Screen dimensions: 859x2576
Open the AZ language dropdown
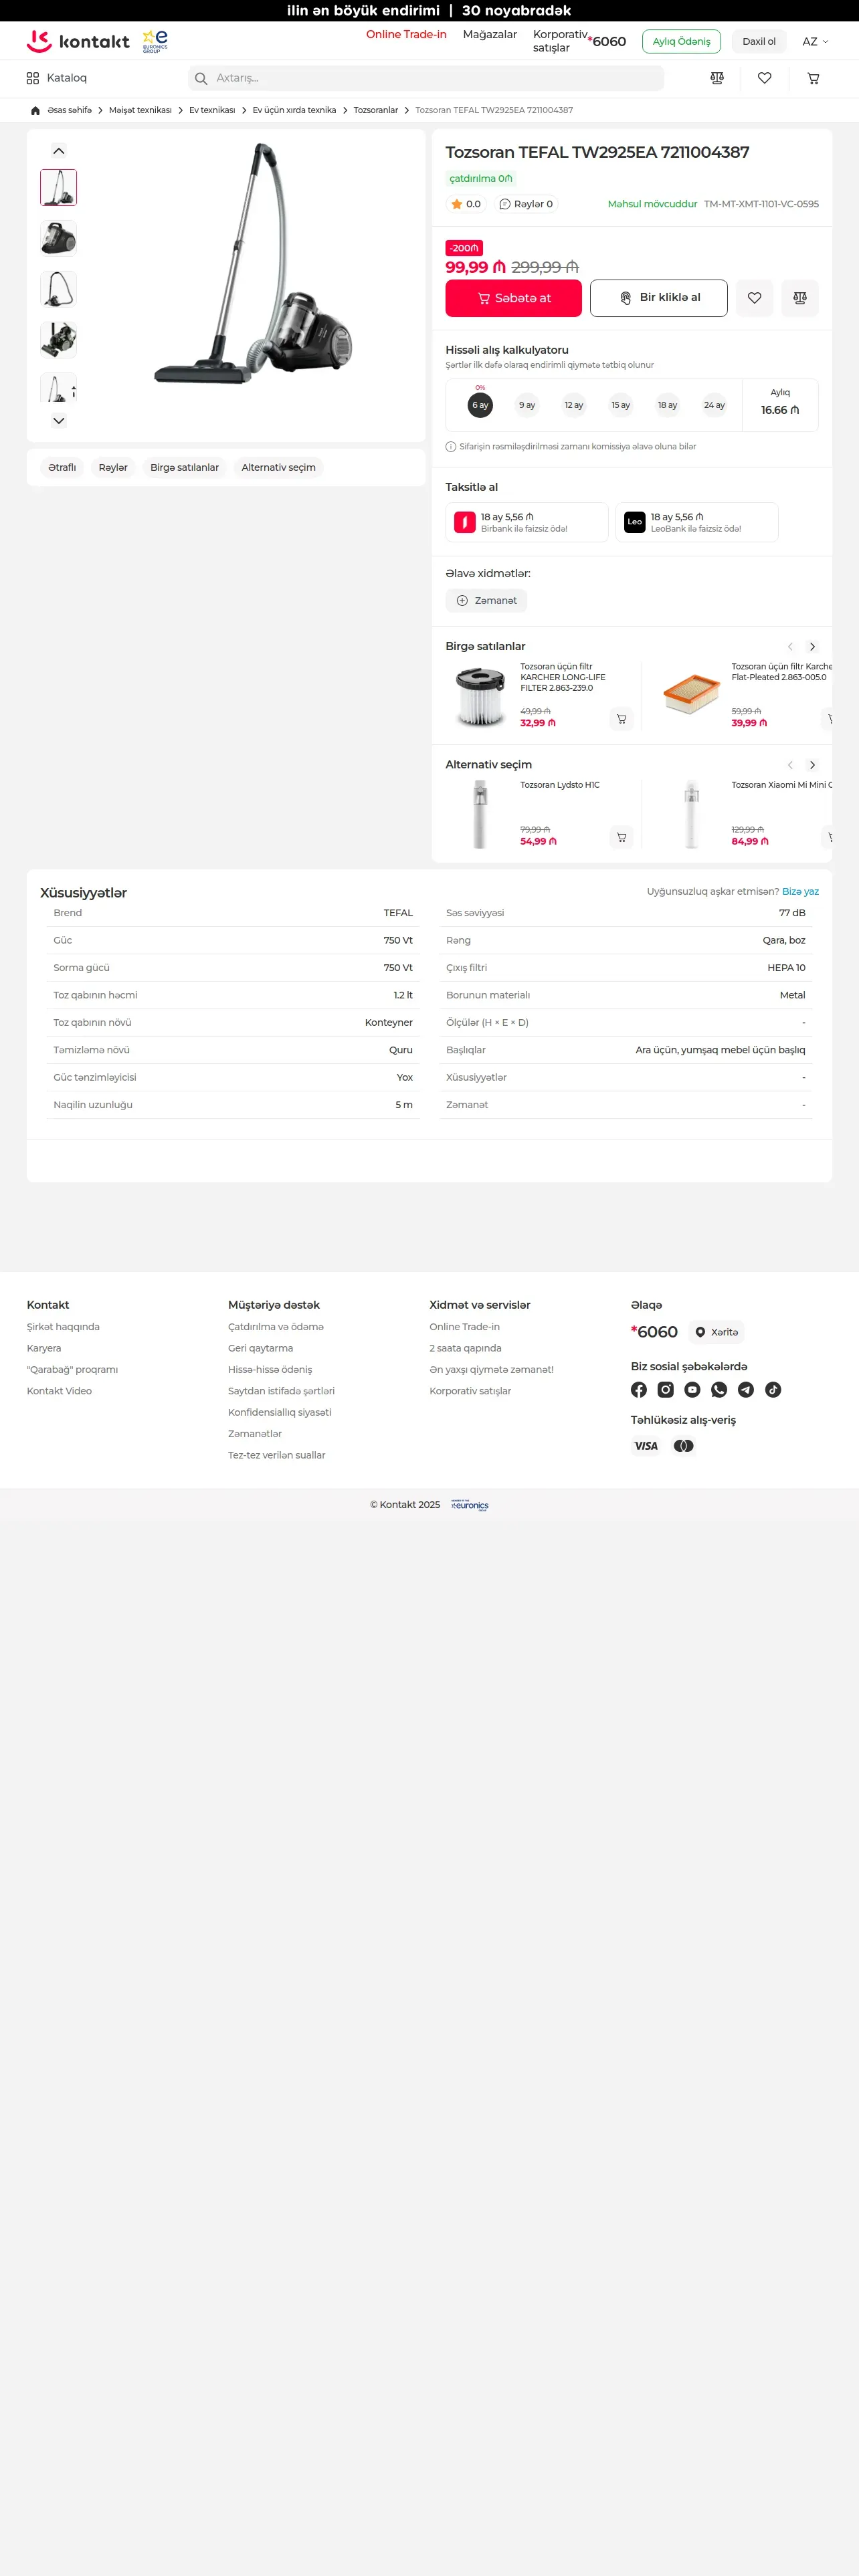tap(815, 42)
